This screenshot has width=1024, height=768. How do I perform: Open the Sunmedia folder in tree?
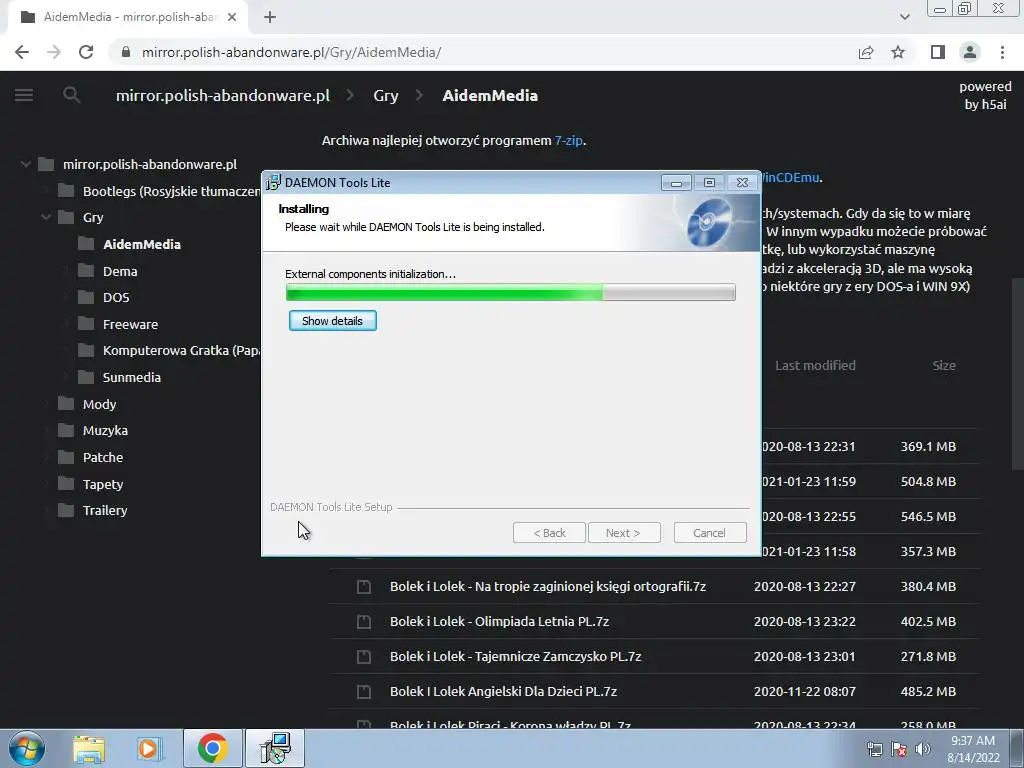click(131, 377)
